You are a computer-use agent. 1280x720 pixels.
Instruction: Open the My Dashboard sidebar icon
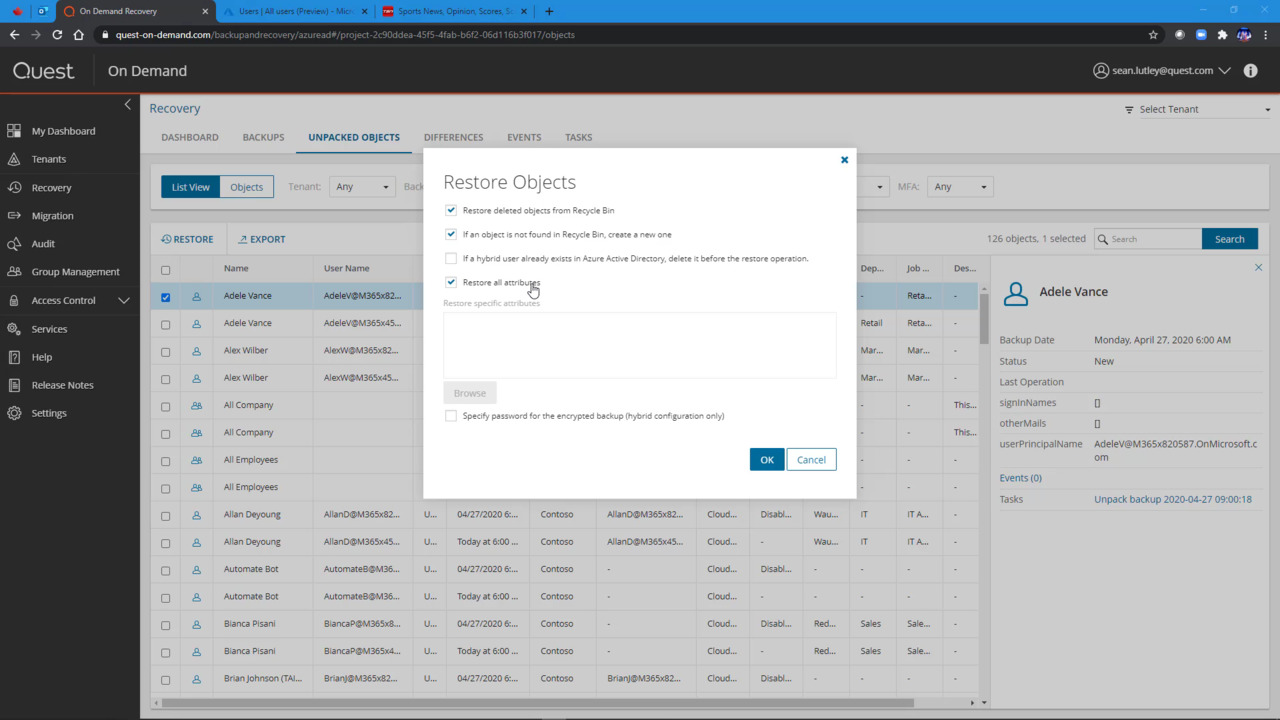click(14, 130)
